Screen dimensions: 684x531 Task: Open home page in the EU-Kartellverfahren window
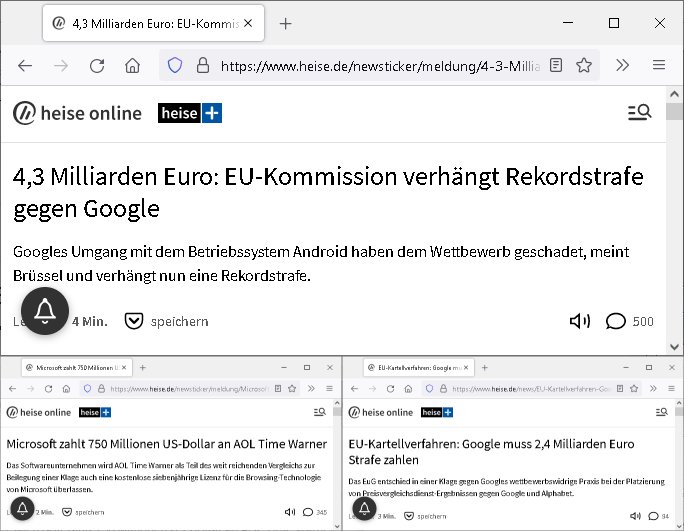point(408,389)
